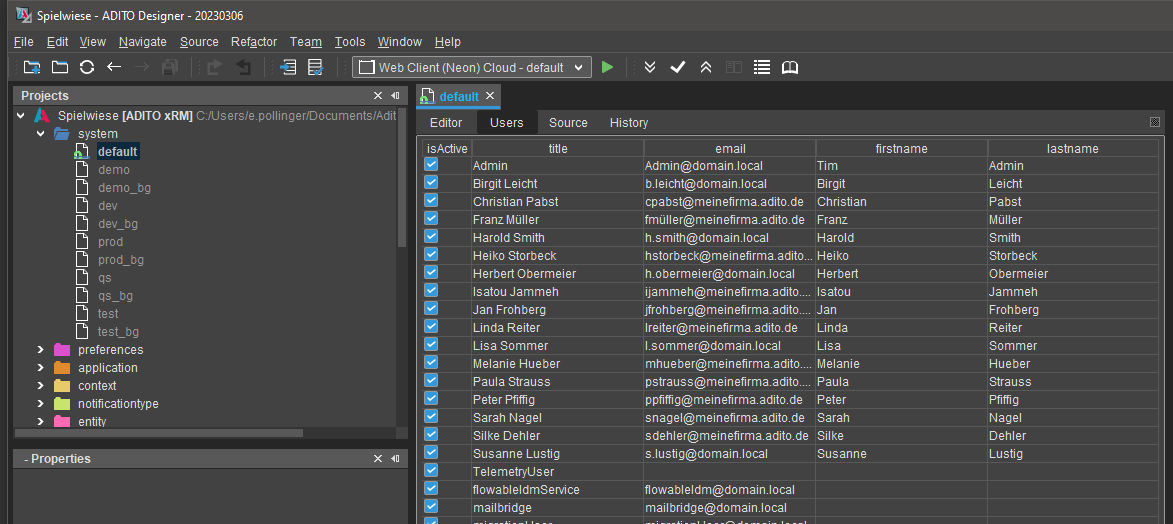Click the greyed split-view toolbar icon

pyautogui.click(x=734, y=67)
